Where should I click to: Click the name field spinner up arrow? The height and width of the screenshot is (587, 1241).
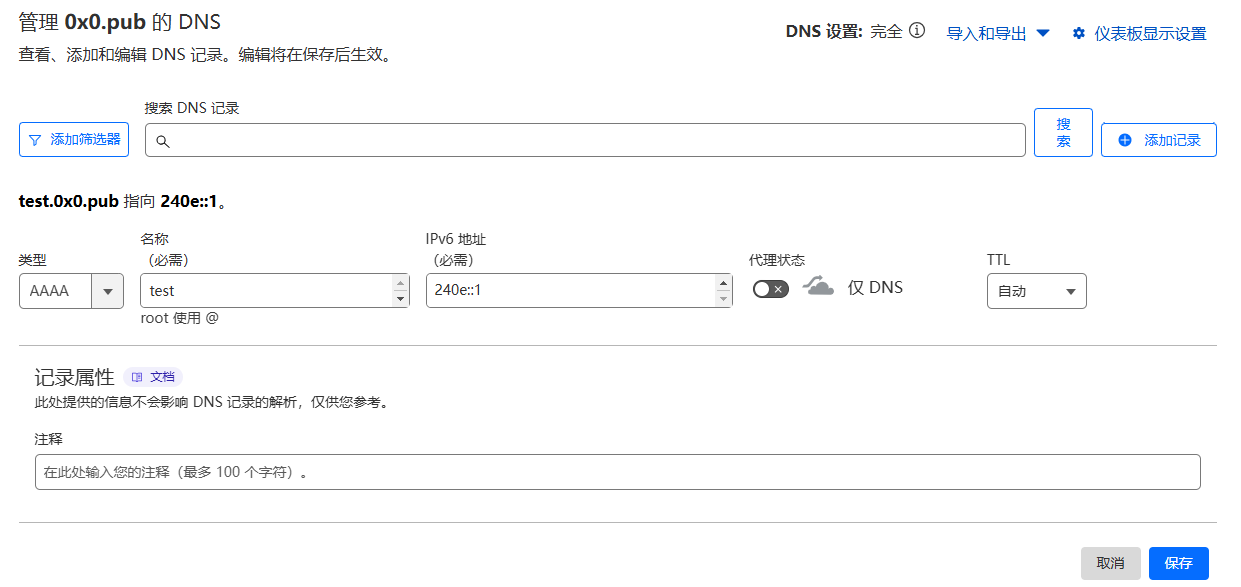click(x=401, y=283)
